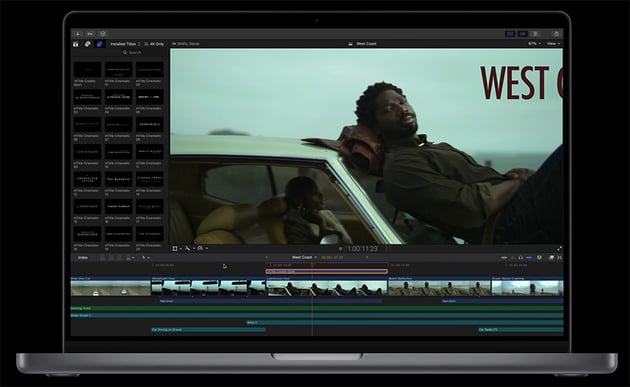Click the red playhead on timeline ruler

coord(312,265)
